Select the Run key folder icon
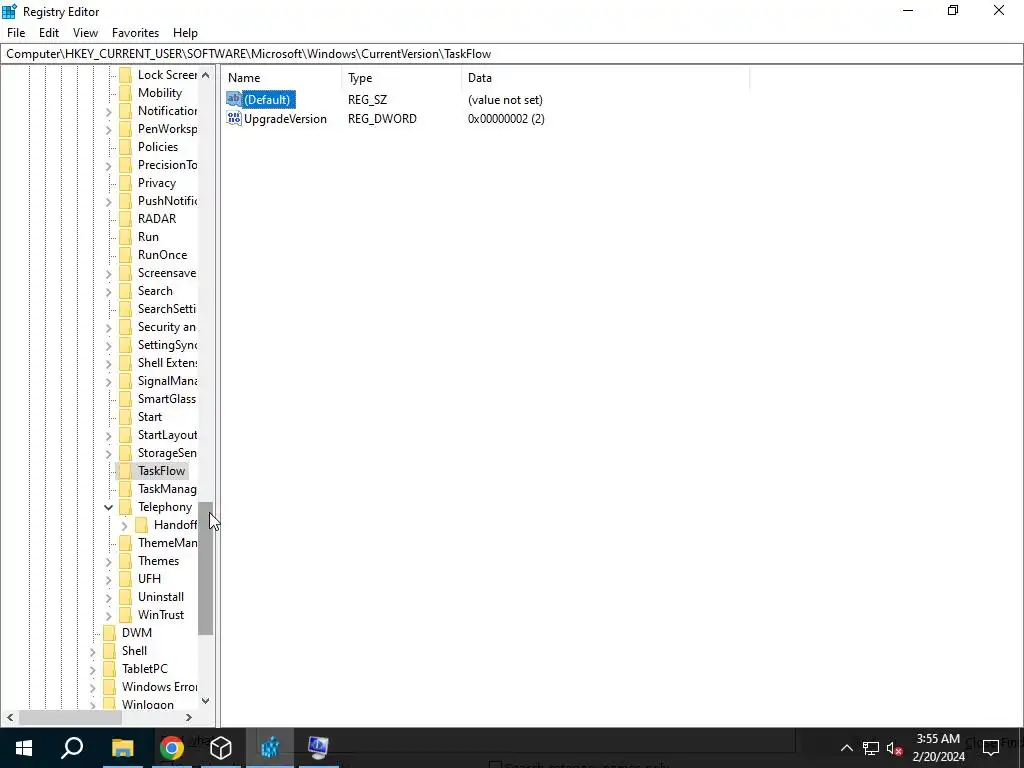This screenshot has width=1024, height=768. pos(125,236)
